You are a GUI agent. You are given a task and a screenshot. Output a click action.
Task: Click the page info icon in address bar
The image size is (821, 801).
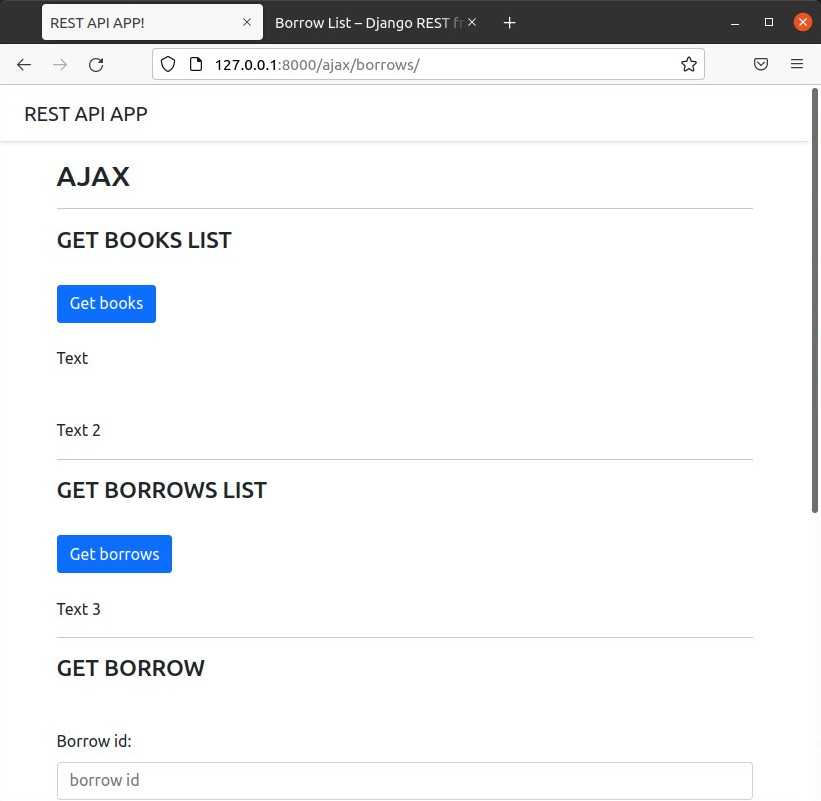click(195, 64)
